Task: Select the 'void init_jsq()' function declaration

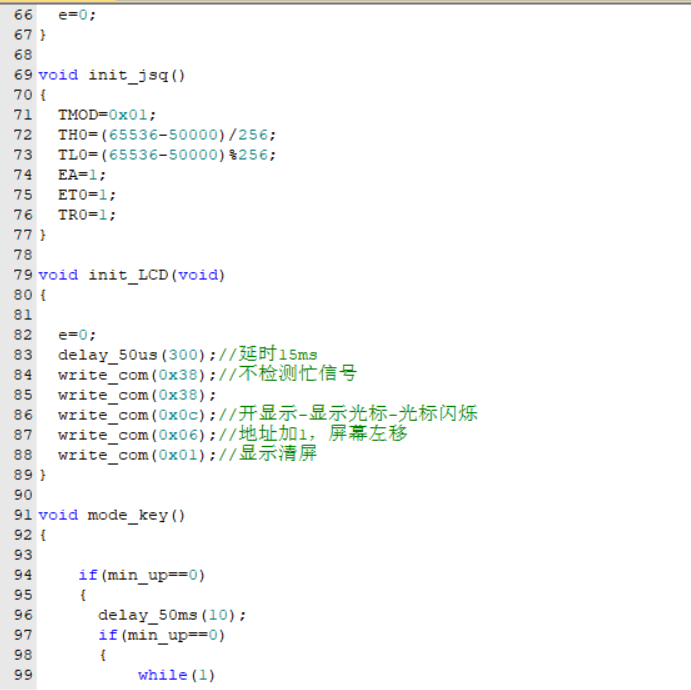Action: pos(111,75)
